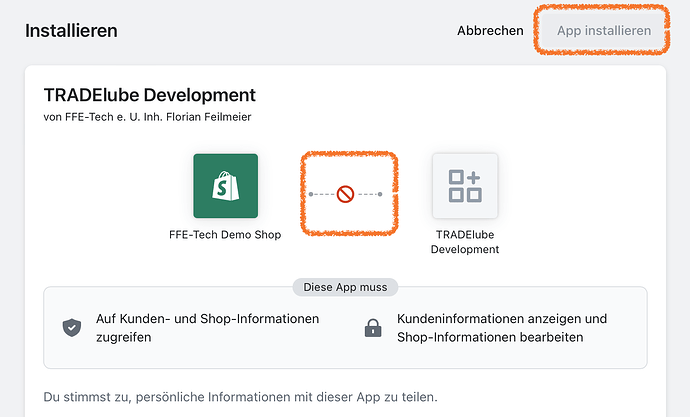Click the dashed line left of the blocked icon

[324, 194]
